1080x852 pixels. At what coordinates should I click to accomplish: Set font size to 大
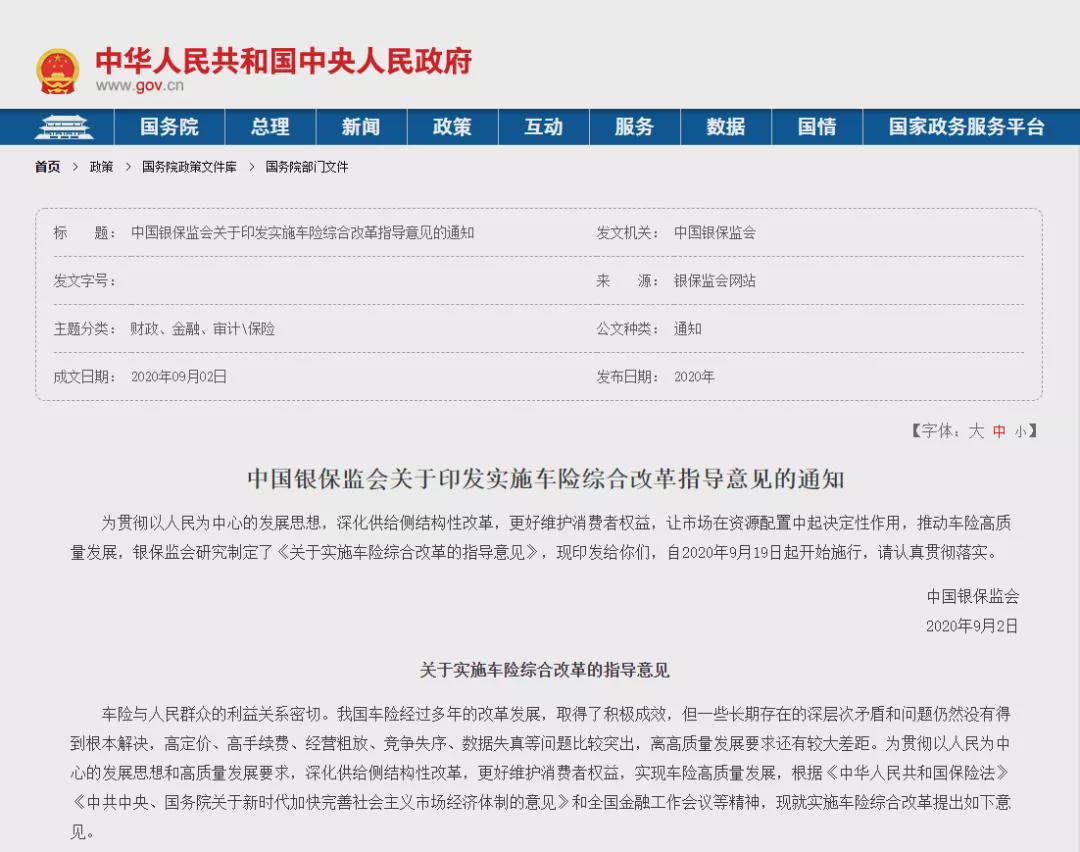[x=976, y=431]
